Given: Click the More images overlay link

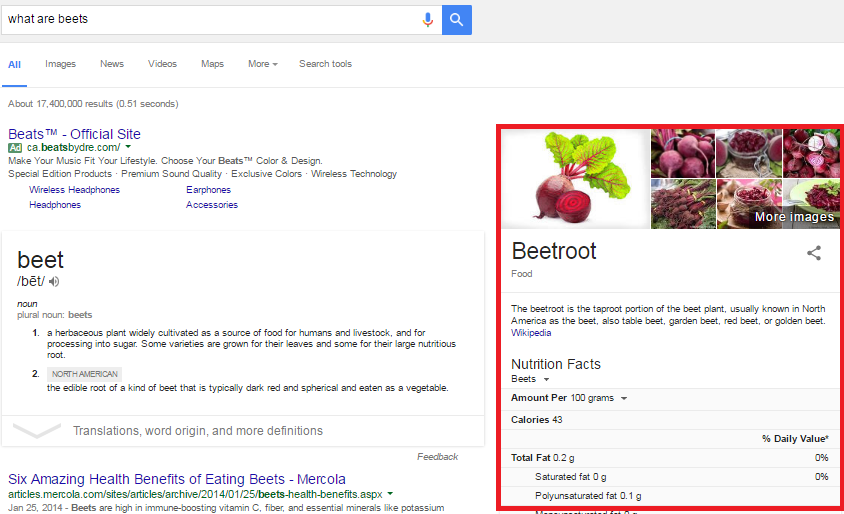Looking at the screenshot, I should [x=794, y=217].
